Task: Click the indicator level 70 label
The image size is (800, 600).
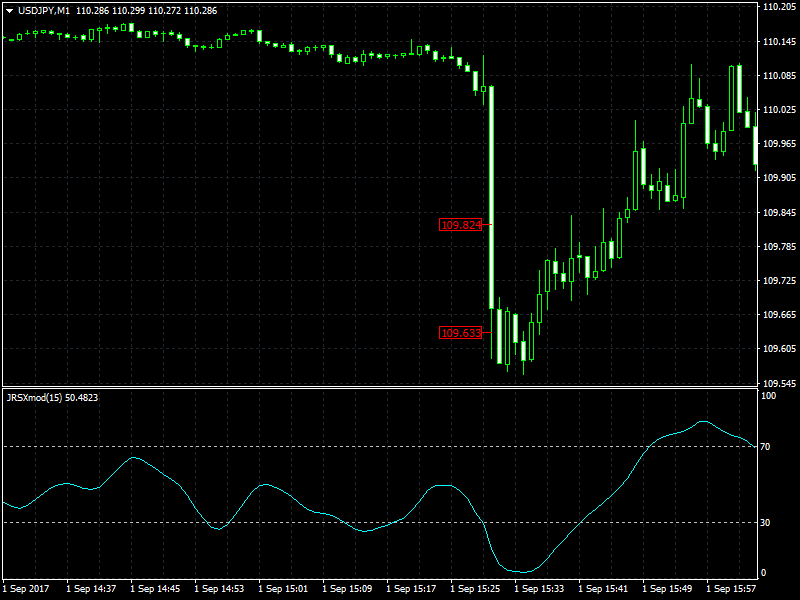Action: tap(765, 447)
